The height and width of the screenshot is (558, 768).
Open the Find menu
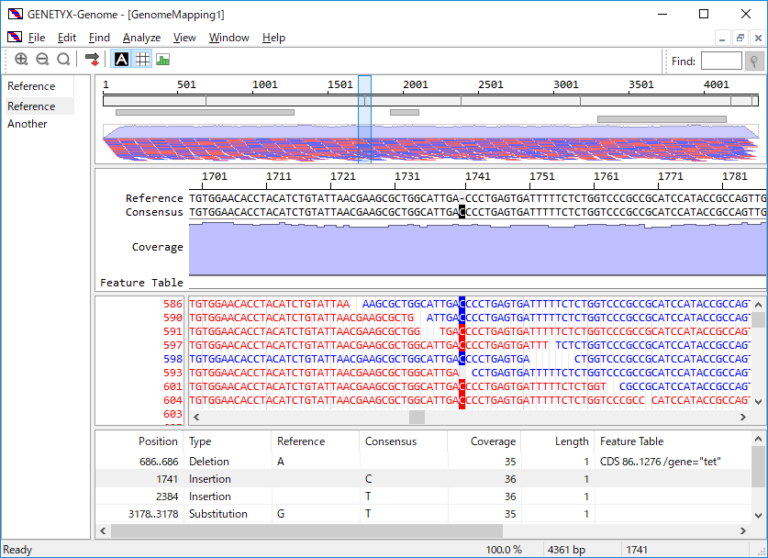(x=99, y=38)
